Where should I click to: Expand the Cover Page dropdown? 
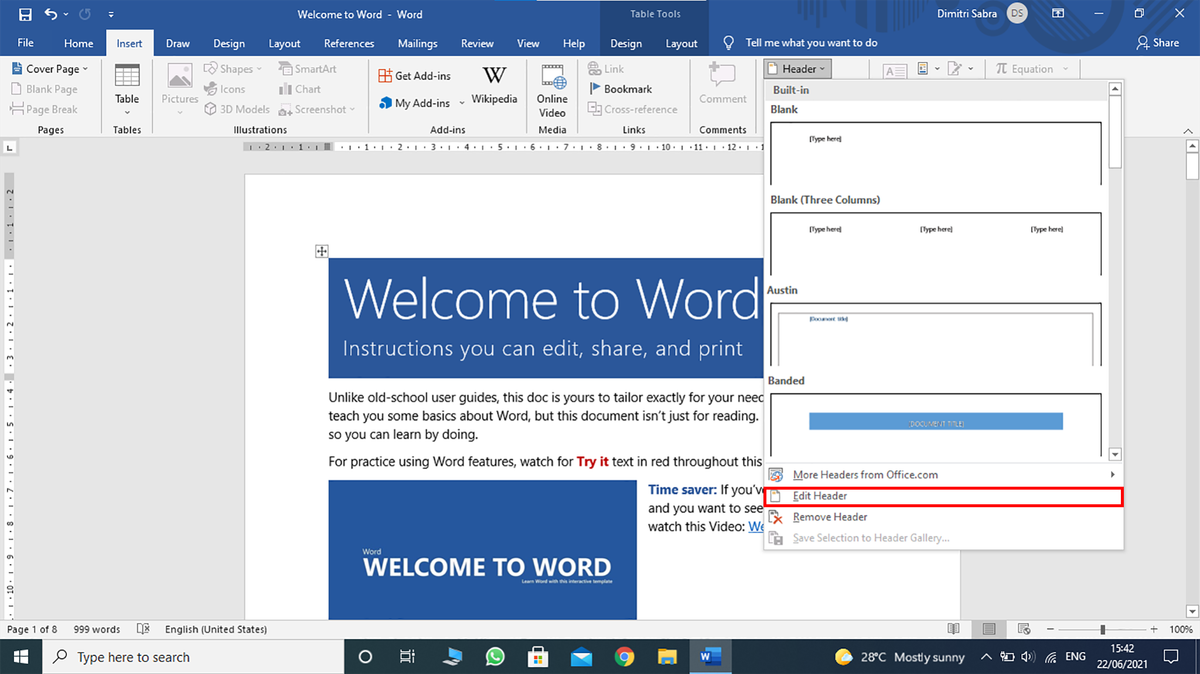point(50,69)
